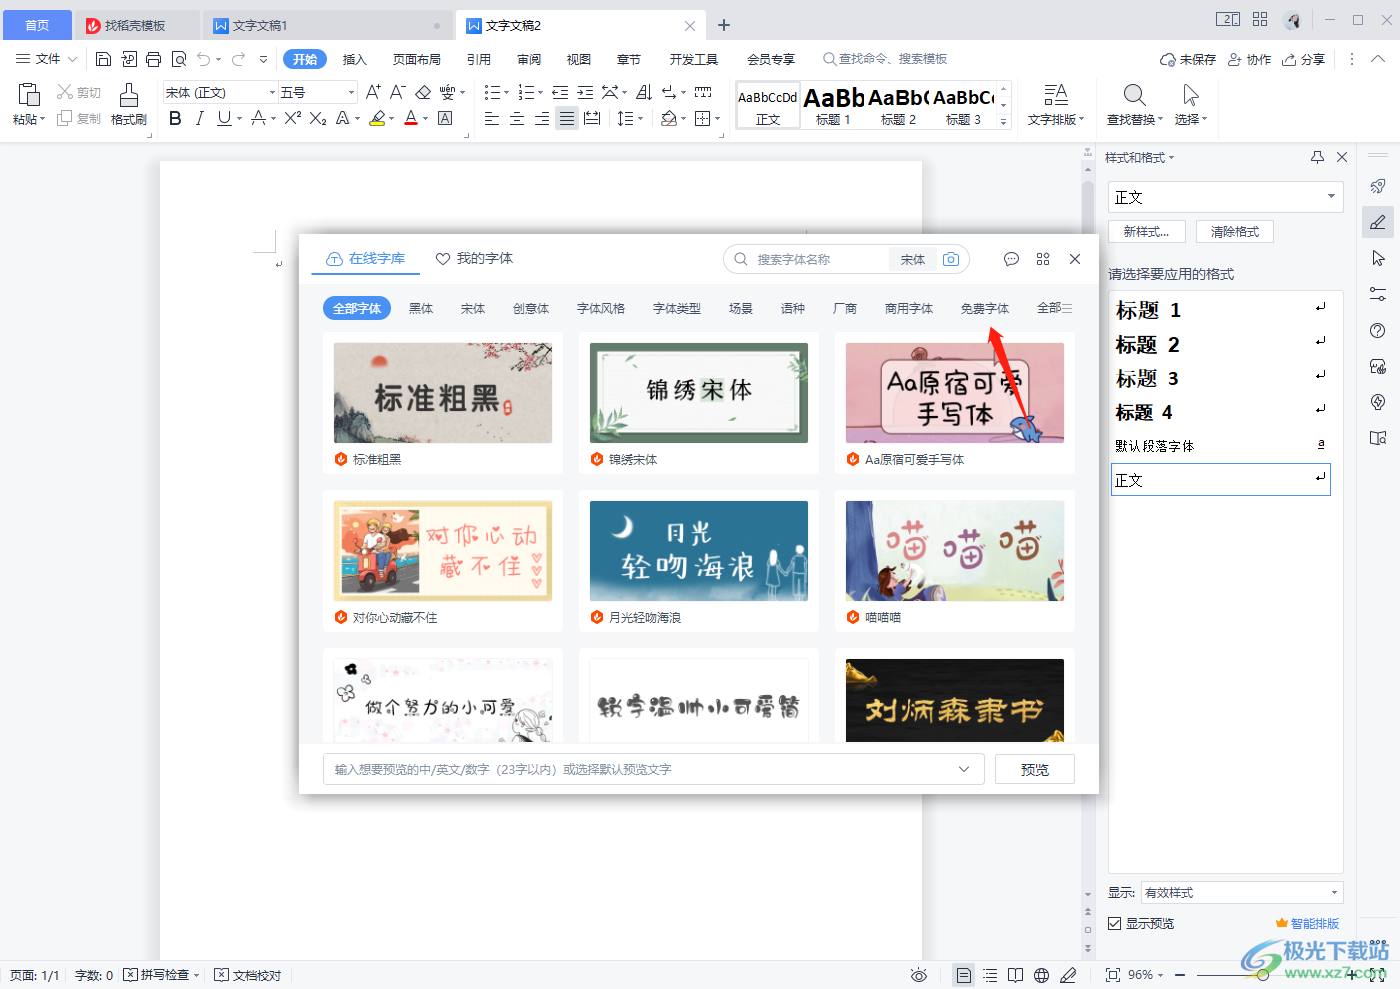Click the Print Preview icon
The width and height of the screenshot is (1400, 989).
[x=179, y=59]
